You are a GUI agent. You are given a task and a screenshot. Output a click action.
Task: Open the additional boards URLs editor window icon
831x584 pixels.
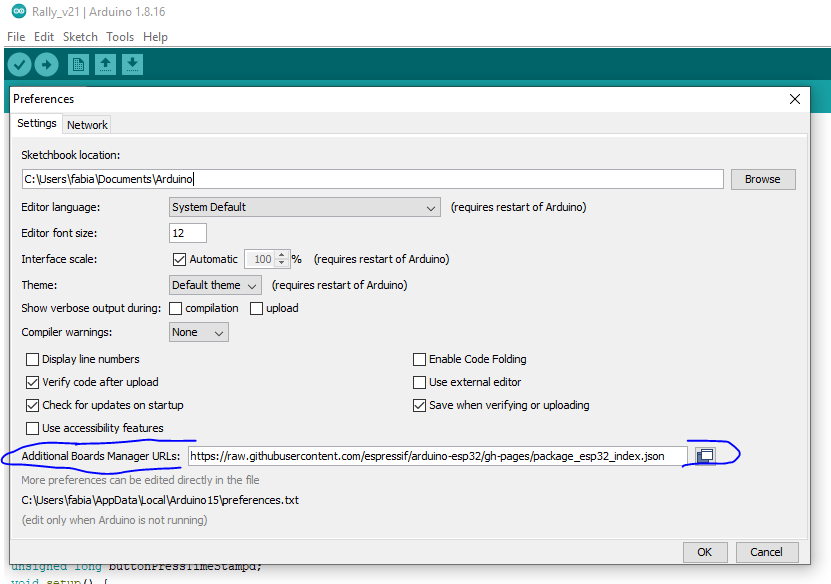[705, 456]
